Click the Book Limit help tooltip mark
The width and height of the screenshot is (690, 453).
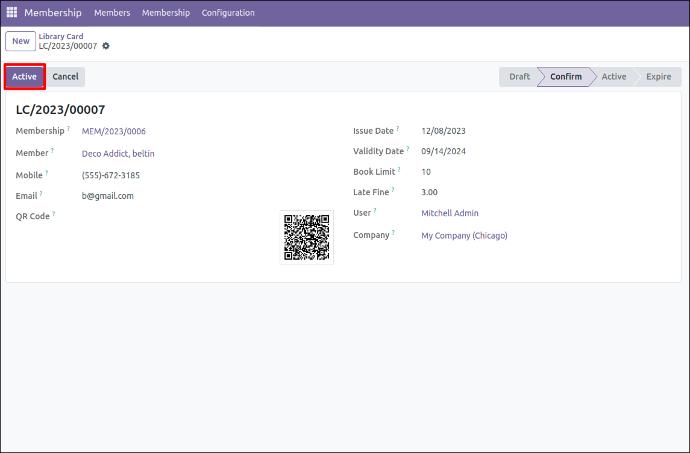[399, 169]
